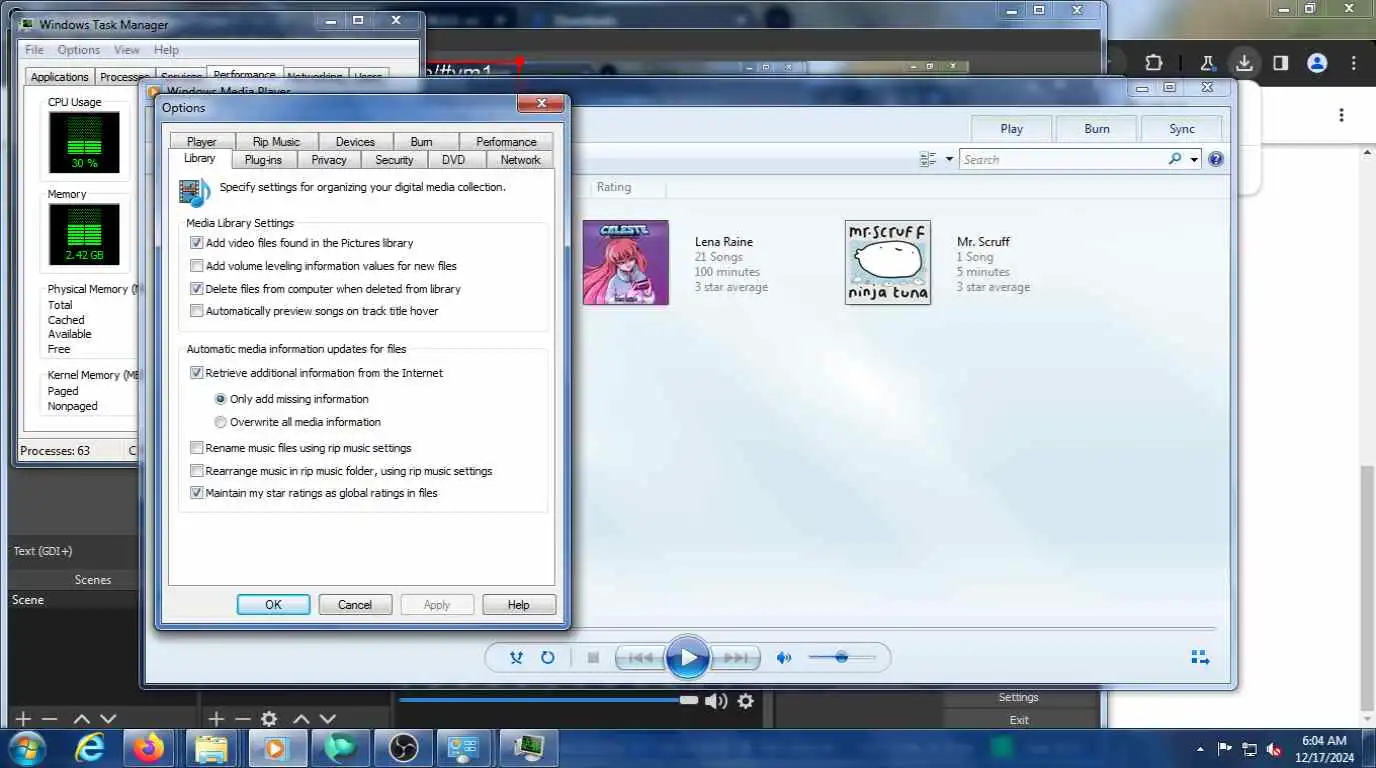Open the Rip Music tab in Options
Screen dimensions: 1376x768
(276, 142)
